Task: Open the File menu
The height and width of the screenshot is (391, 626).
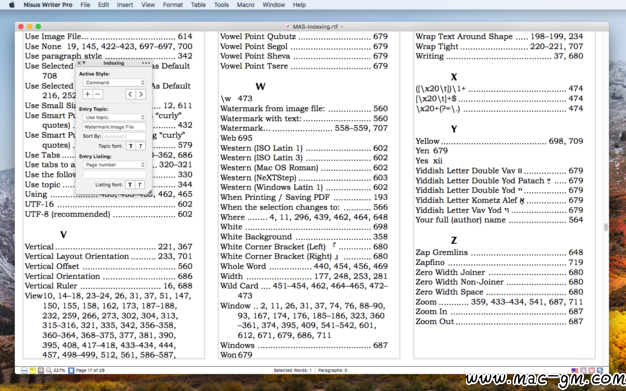Action: (x=85, y=5)
